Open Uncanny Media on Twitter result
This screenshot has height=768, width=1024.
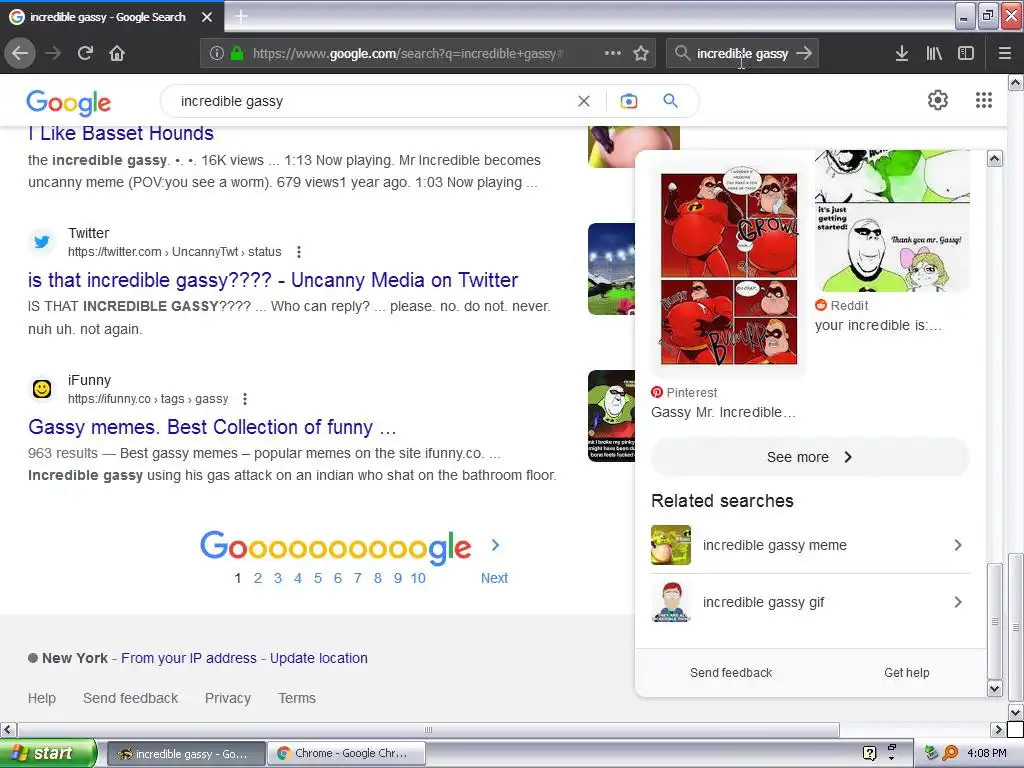coord(273,280)
